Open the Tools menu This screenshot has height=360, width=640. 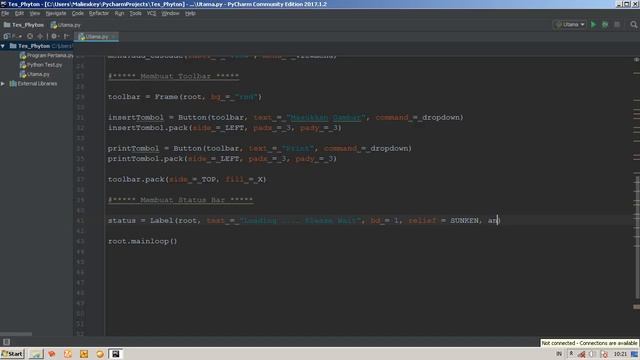[136, 13]
